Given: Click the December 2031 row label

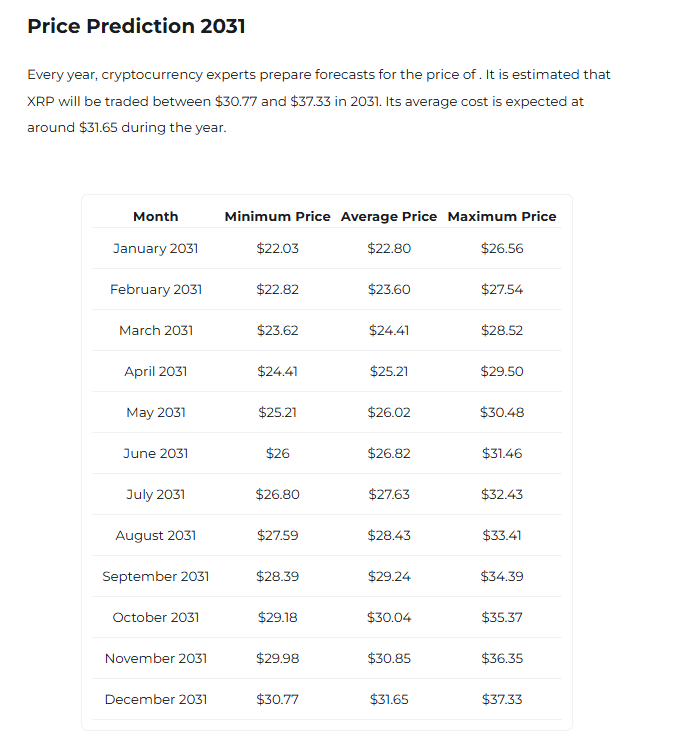Looking at the screenshot, I should [x=156, y=699].
